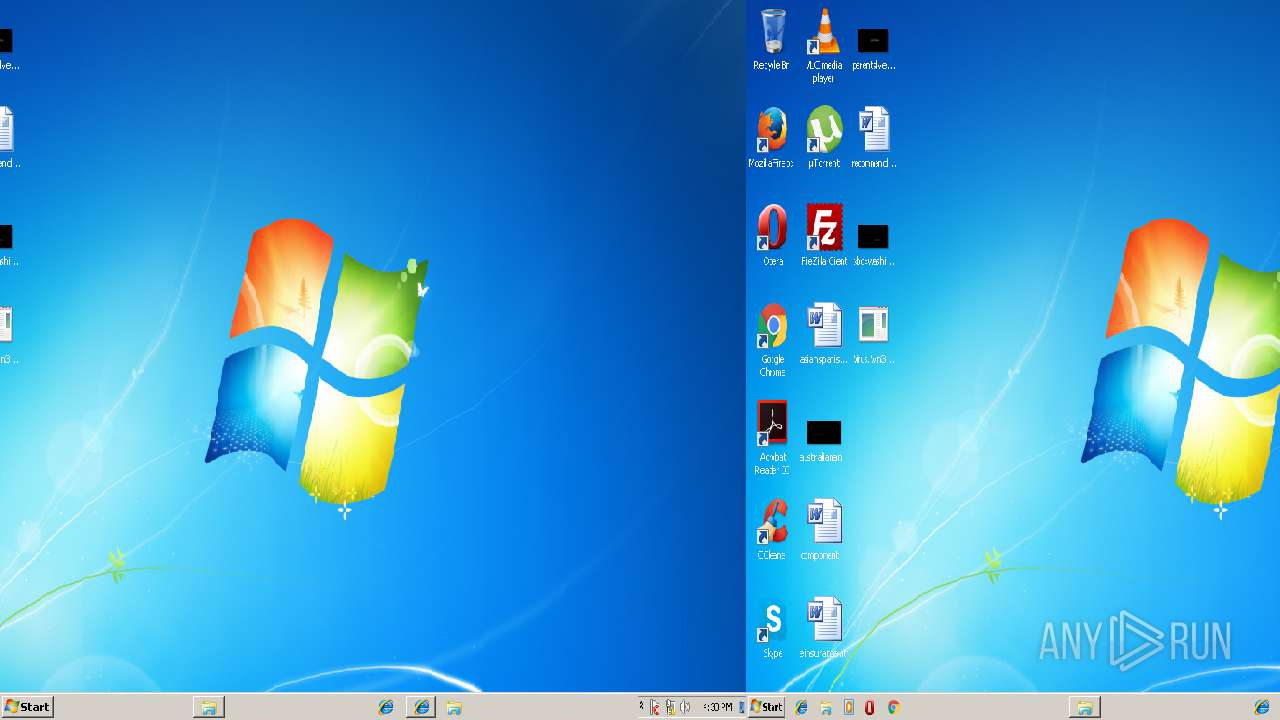Select the fully visible parentalve black file
This screenshot has height=720, width=1280.
(x=873, y=48)
